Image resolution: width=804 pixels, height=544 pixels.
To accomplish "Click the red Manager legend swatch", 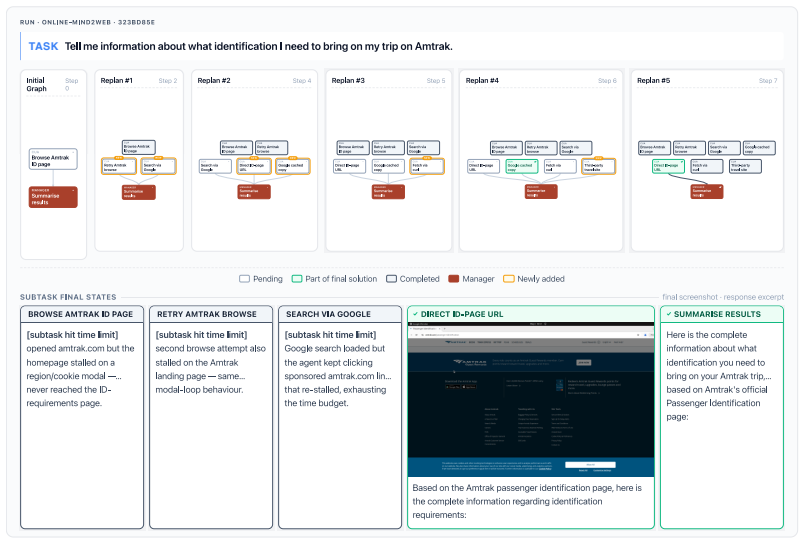I will coord(453,279).
